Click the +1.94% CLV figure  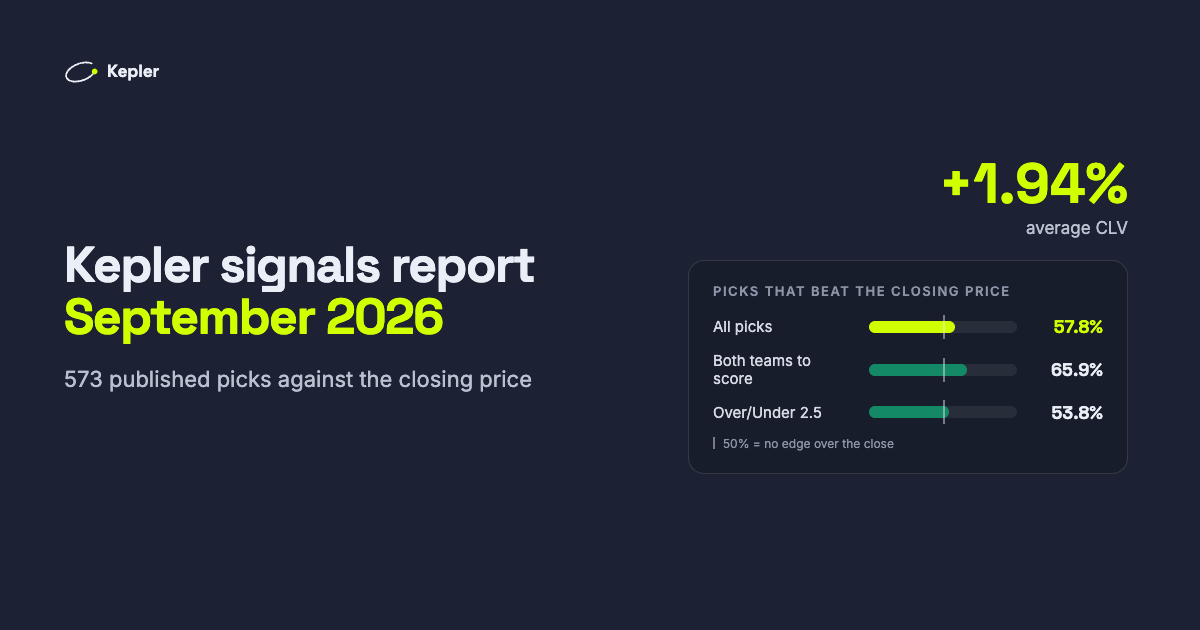click(x=1035, y=185)
